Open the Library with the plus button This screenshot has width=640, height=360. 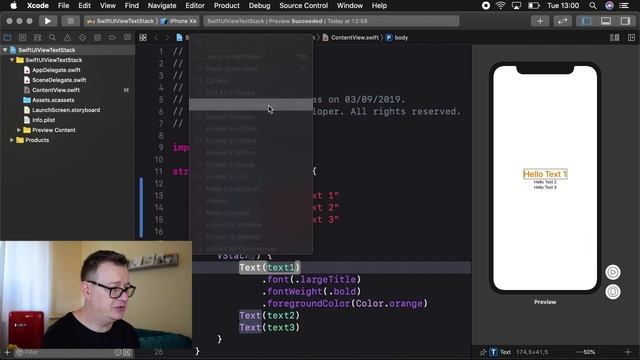tap(540, 21)
